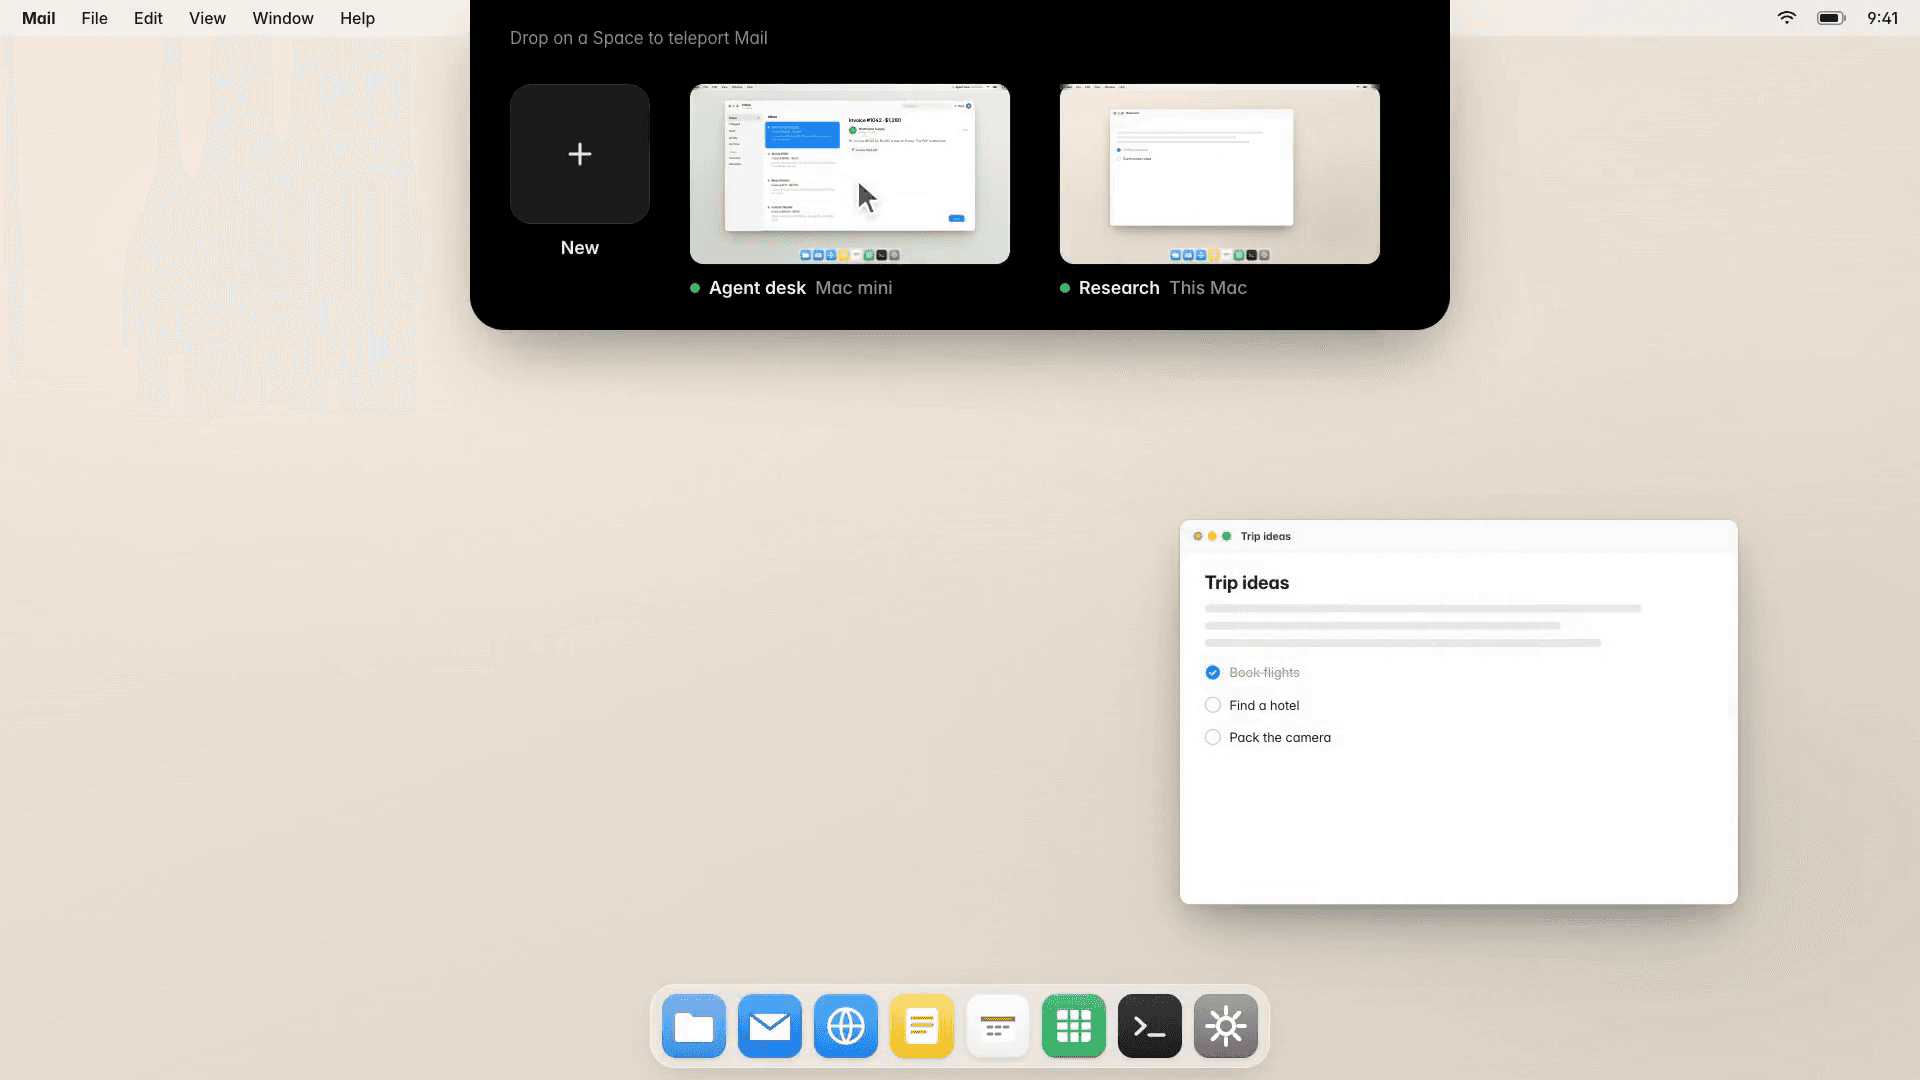Click the Trip ideas window title text
This screenshot has width=1920, height=1080.
click(1266, 537)
